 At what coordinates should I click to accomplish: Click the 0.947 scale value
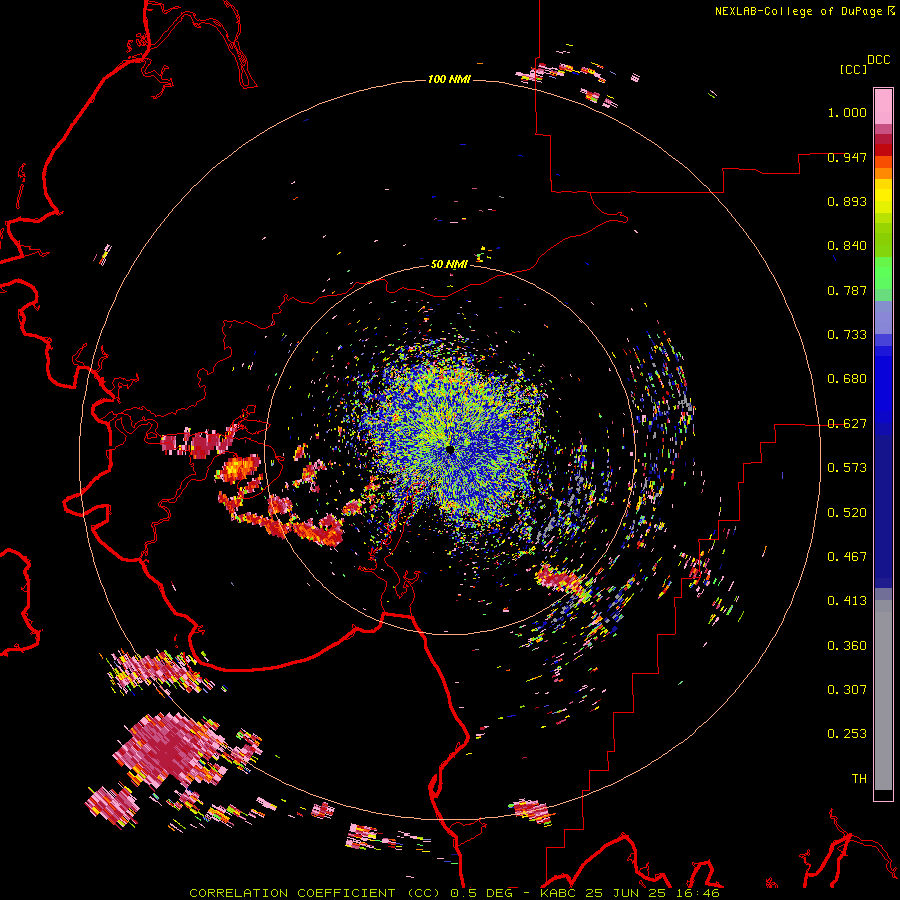click(x=847, y=157)
